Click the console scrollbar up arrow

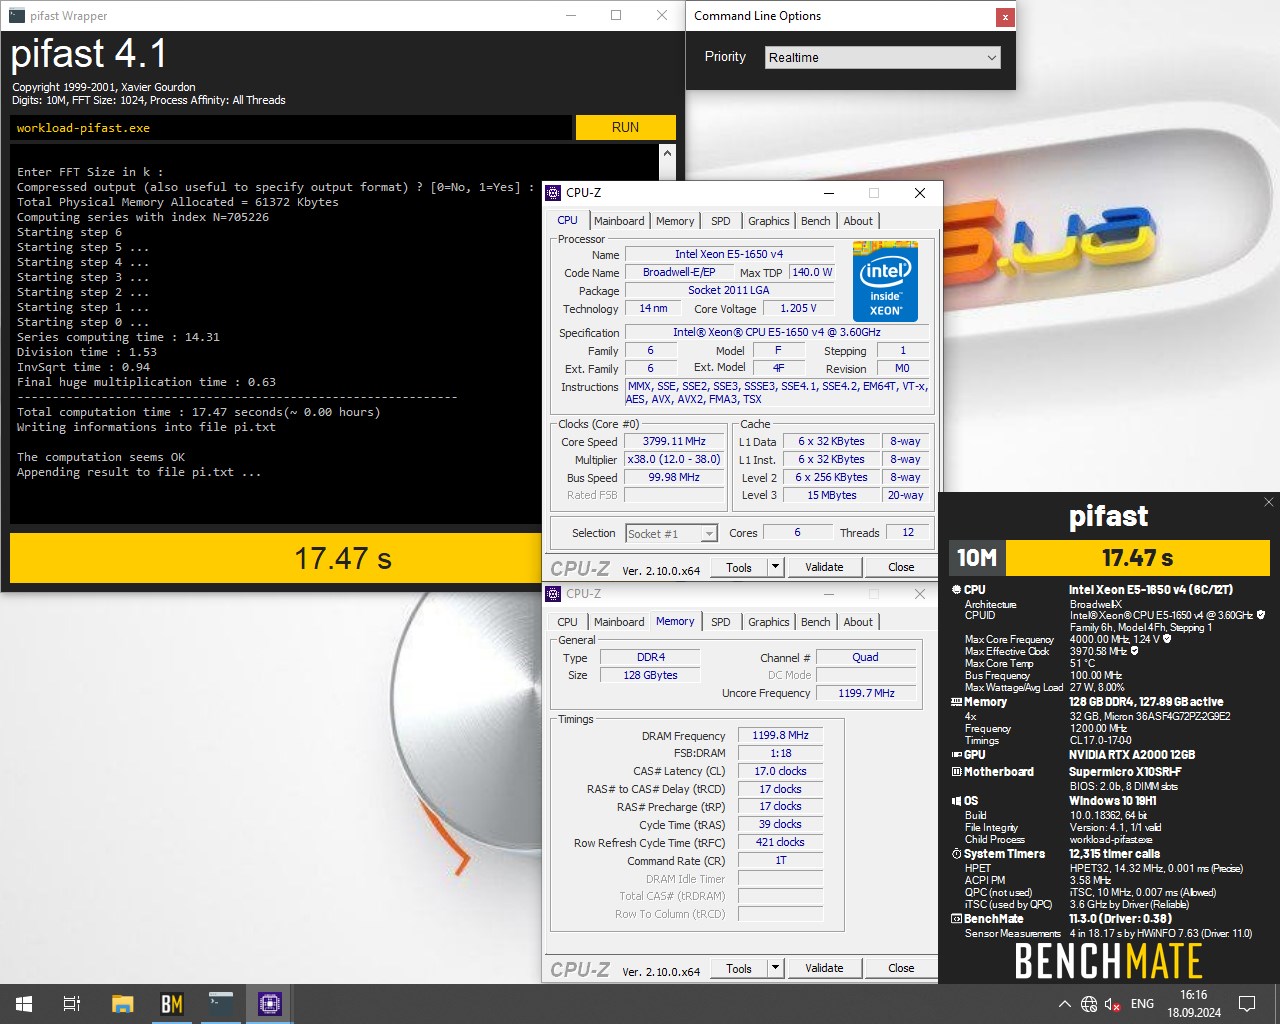[x=667, y=154]
